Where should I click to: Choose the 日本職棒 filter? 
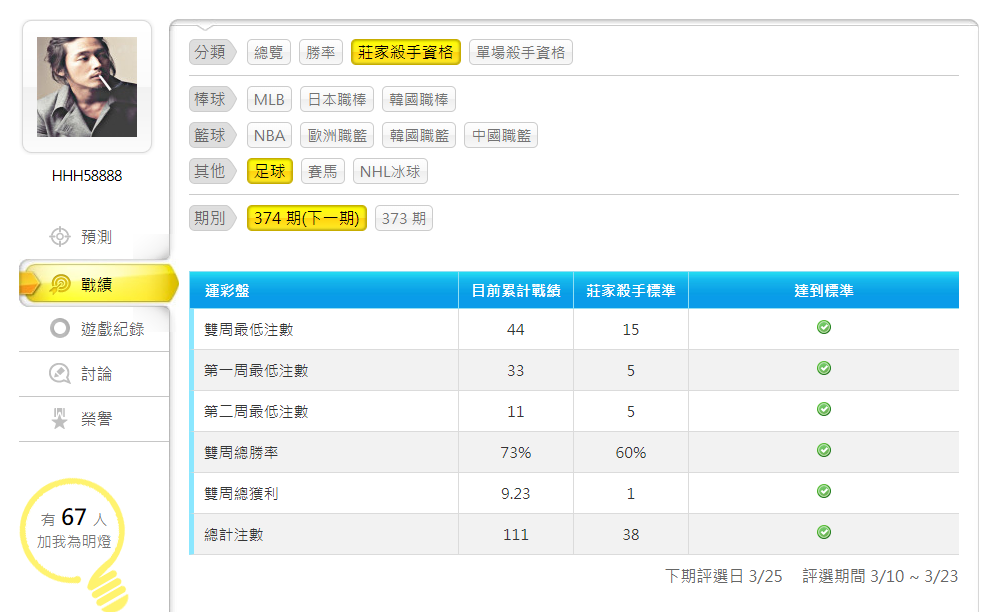coord(337,100)
